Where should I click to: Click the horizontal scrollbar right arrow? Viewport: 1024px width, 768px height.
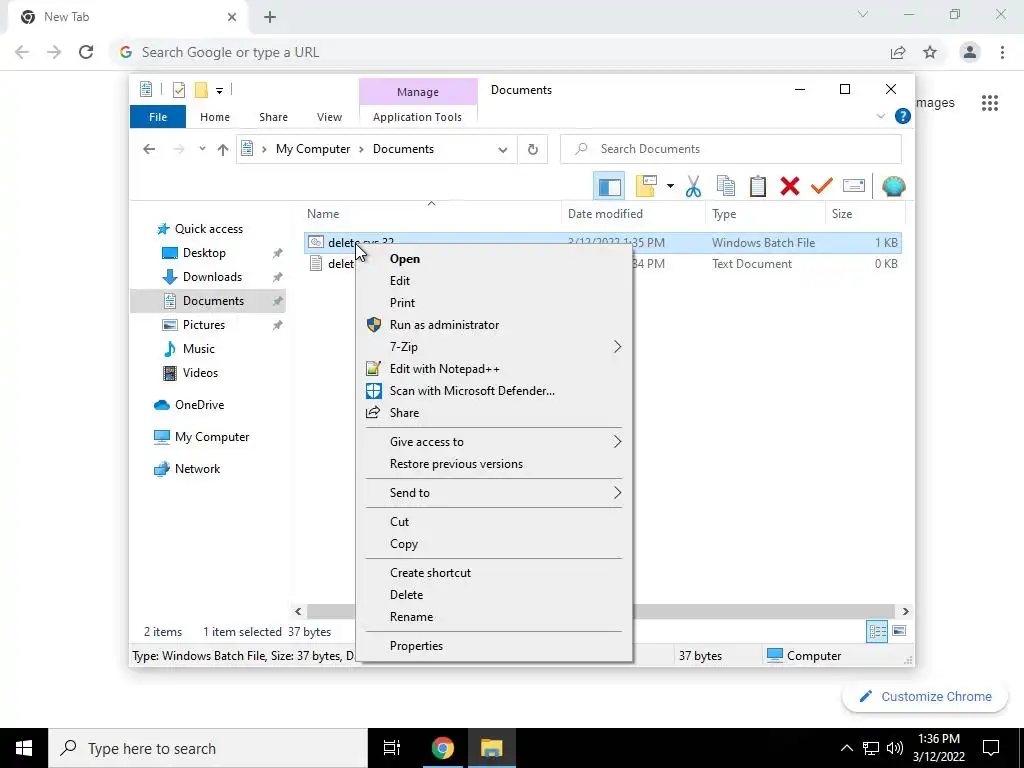(905, 611)
